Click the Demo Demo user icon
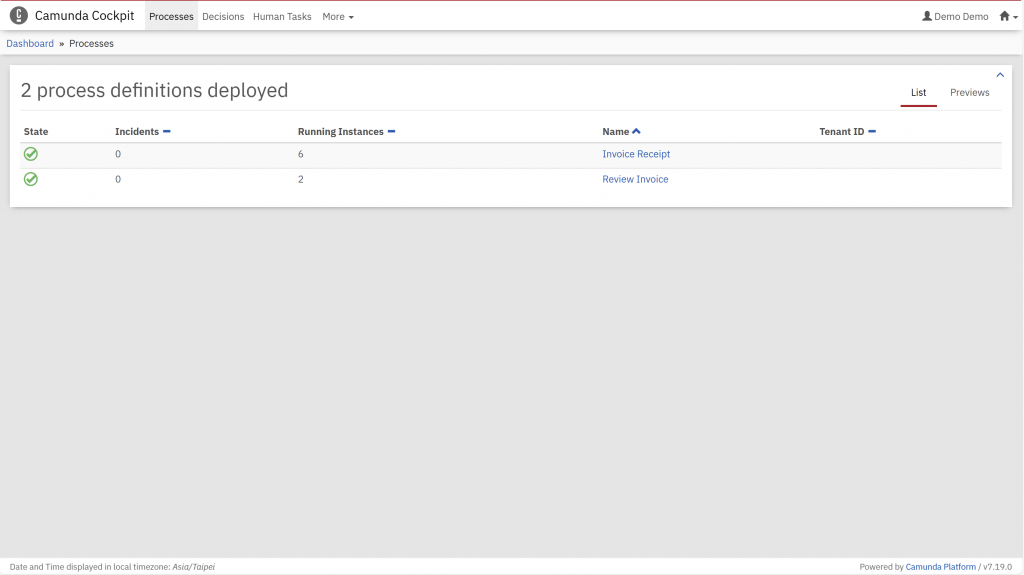Viewport: 1024px width, 575px height. click(927, 16)
